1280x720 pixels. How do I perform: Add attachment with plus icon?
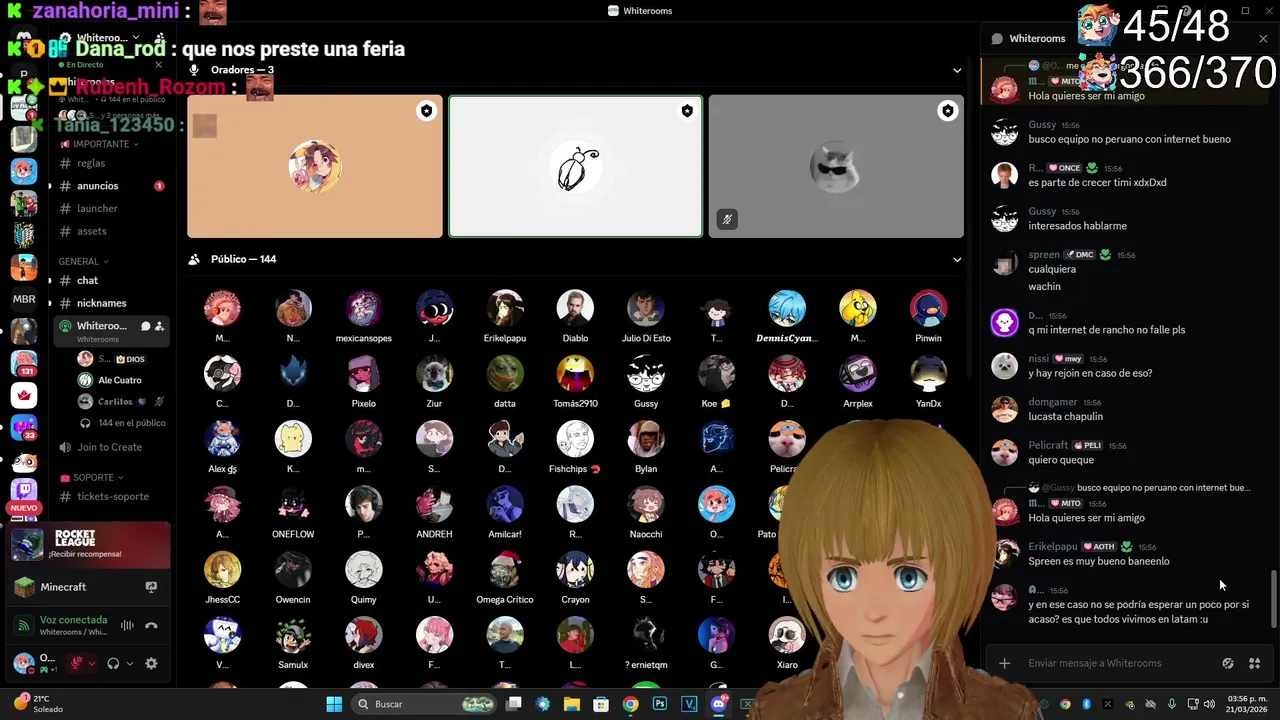coord(1004,663)
